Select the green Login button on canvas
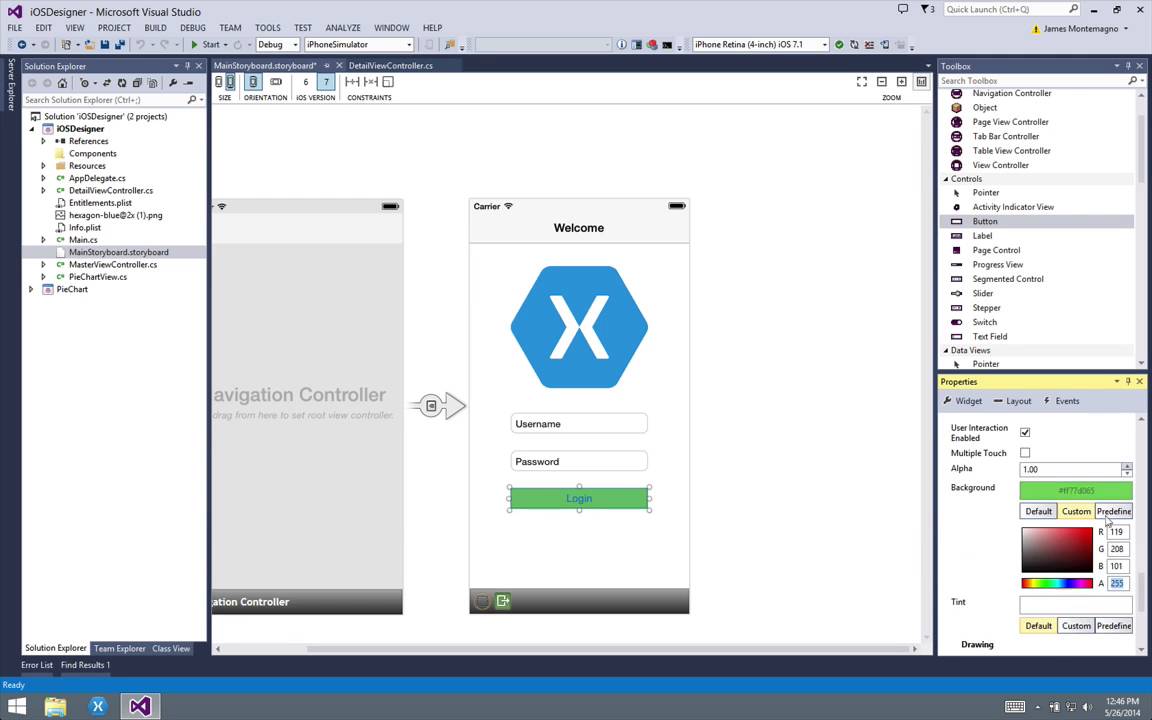The image size is (1152, 720). pos(579,498)
